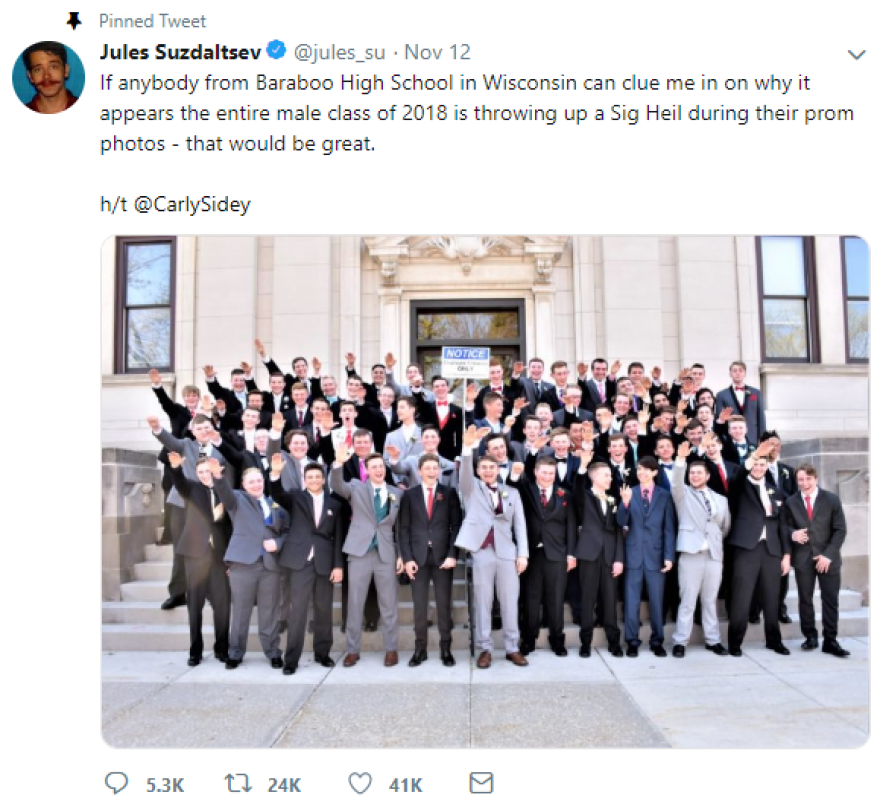This screenshot has width=880, height=798.
Task: Click the reply speech bubble icon
Action: [x=117, y=783]
